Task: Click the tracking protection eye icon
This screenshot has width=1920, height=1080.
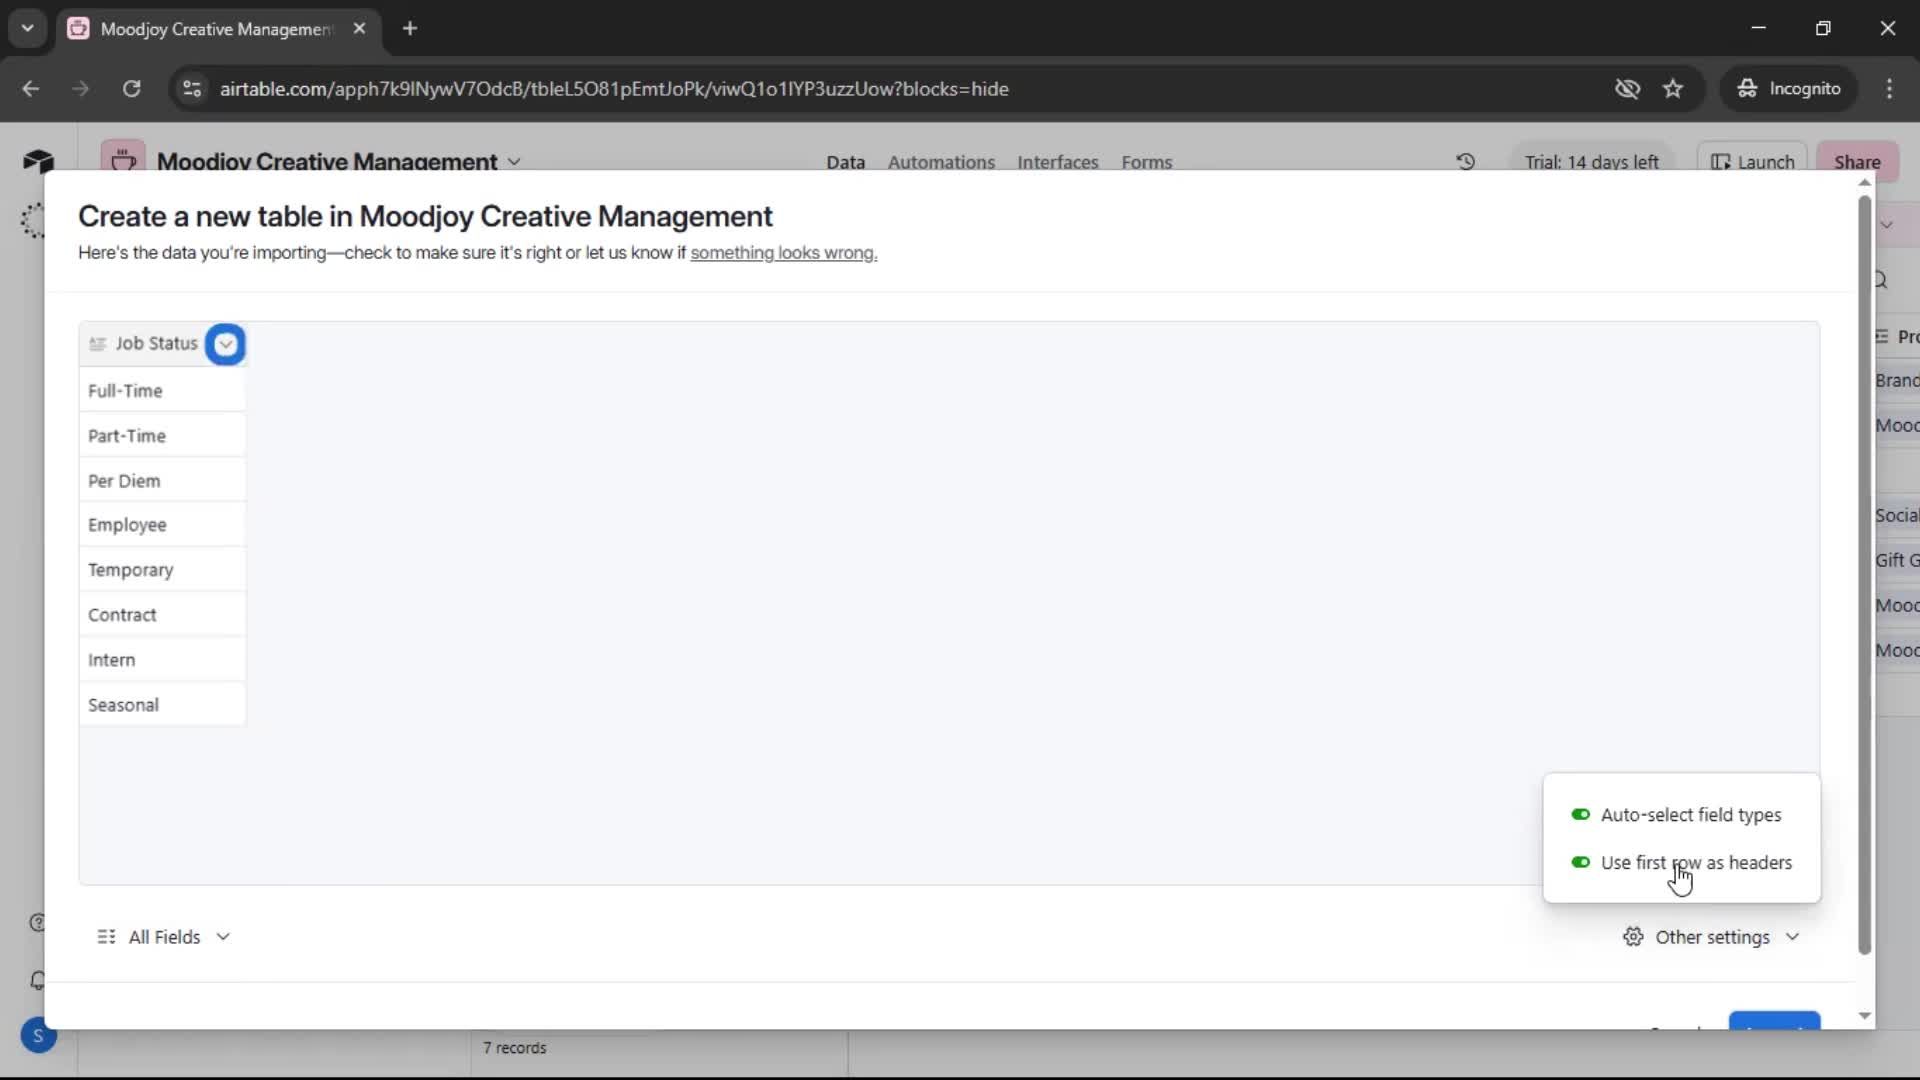Action: pos(1627,89)
